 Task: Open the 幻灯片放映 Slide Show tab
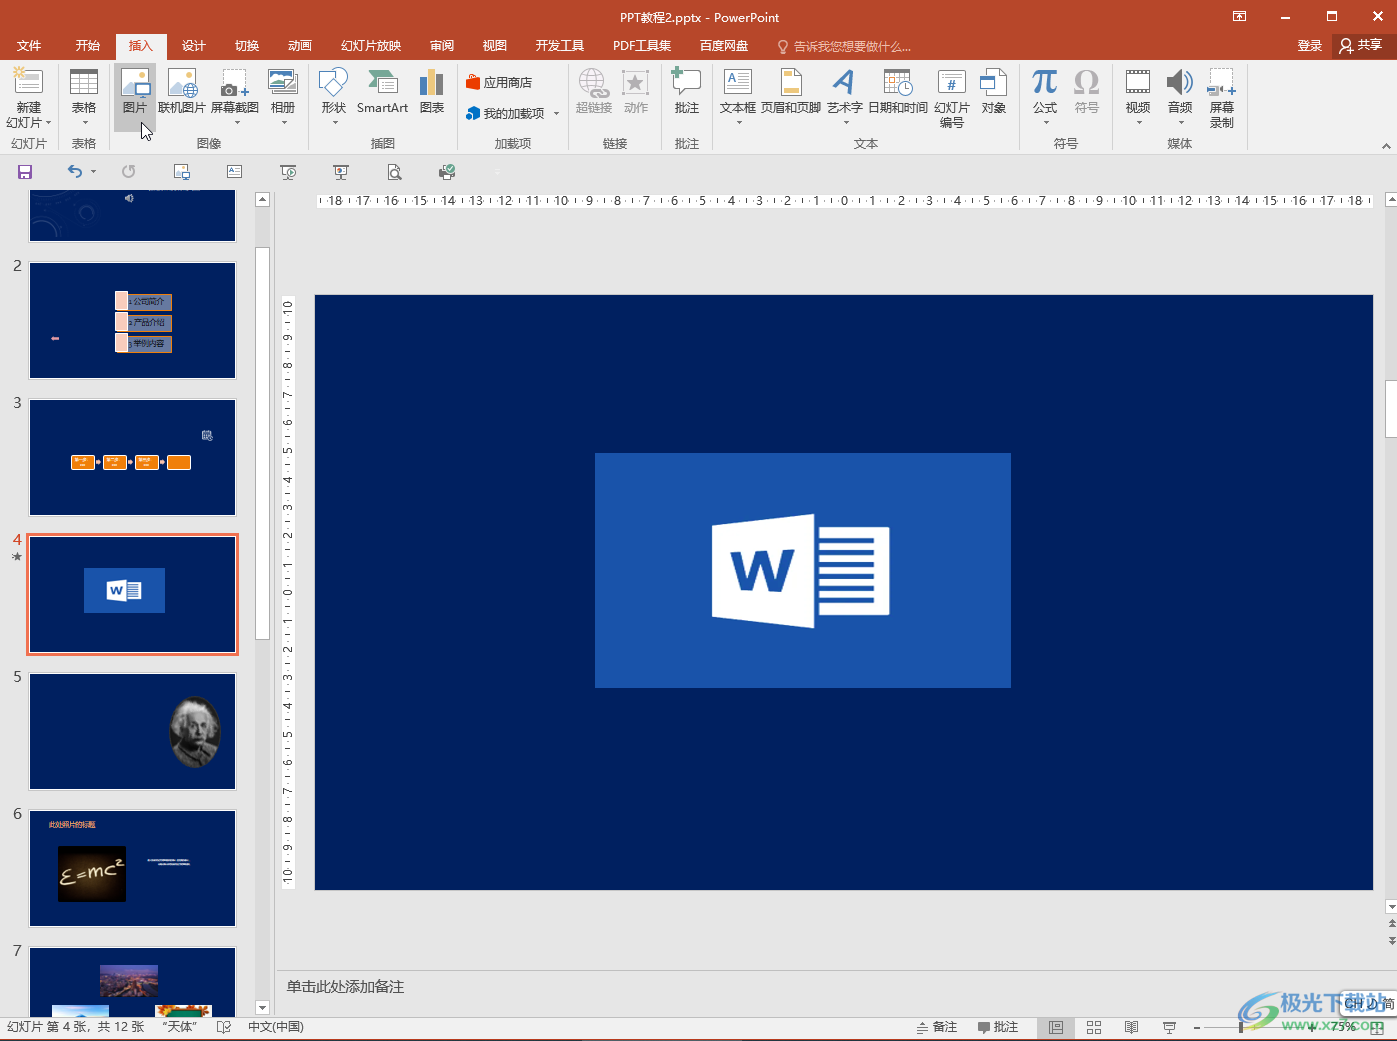pos(371,46)
